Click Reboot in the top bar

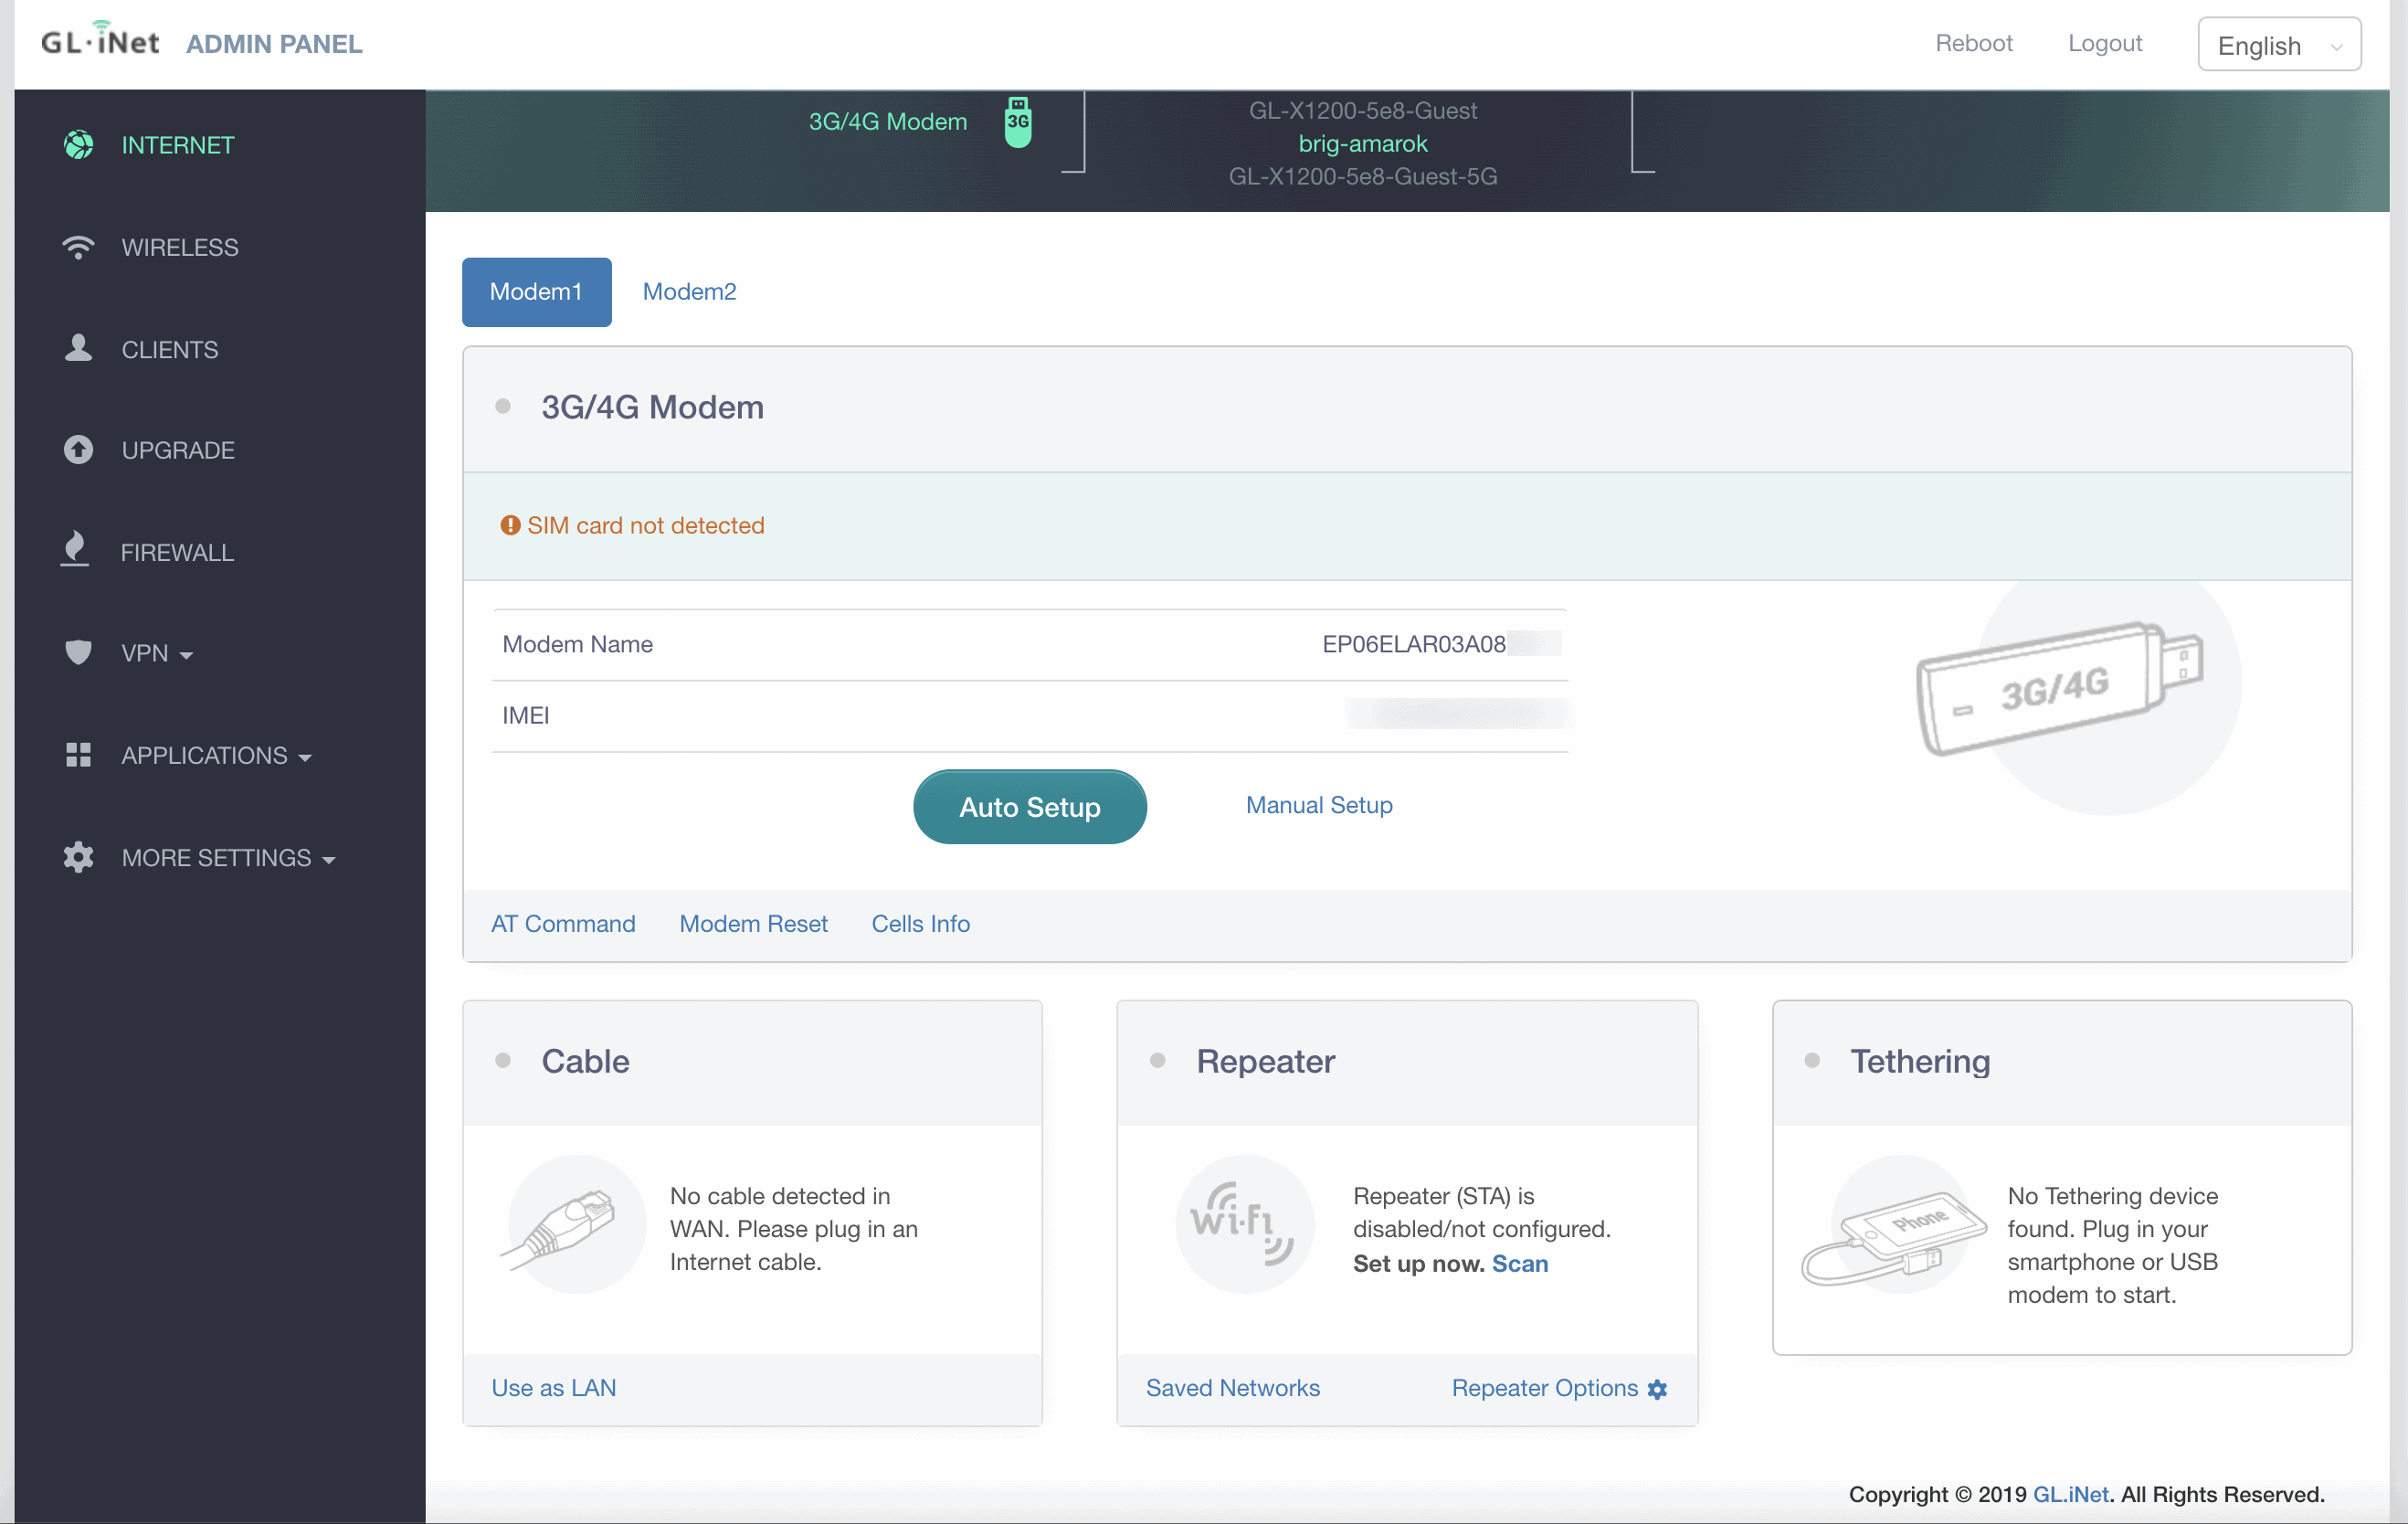[x=1972, y=43]
